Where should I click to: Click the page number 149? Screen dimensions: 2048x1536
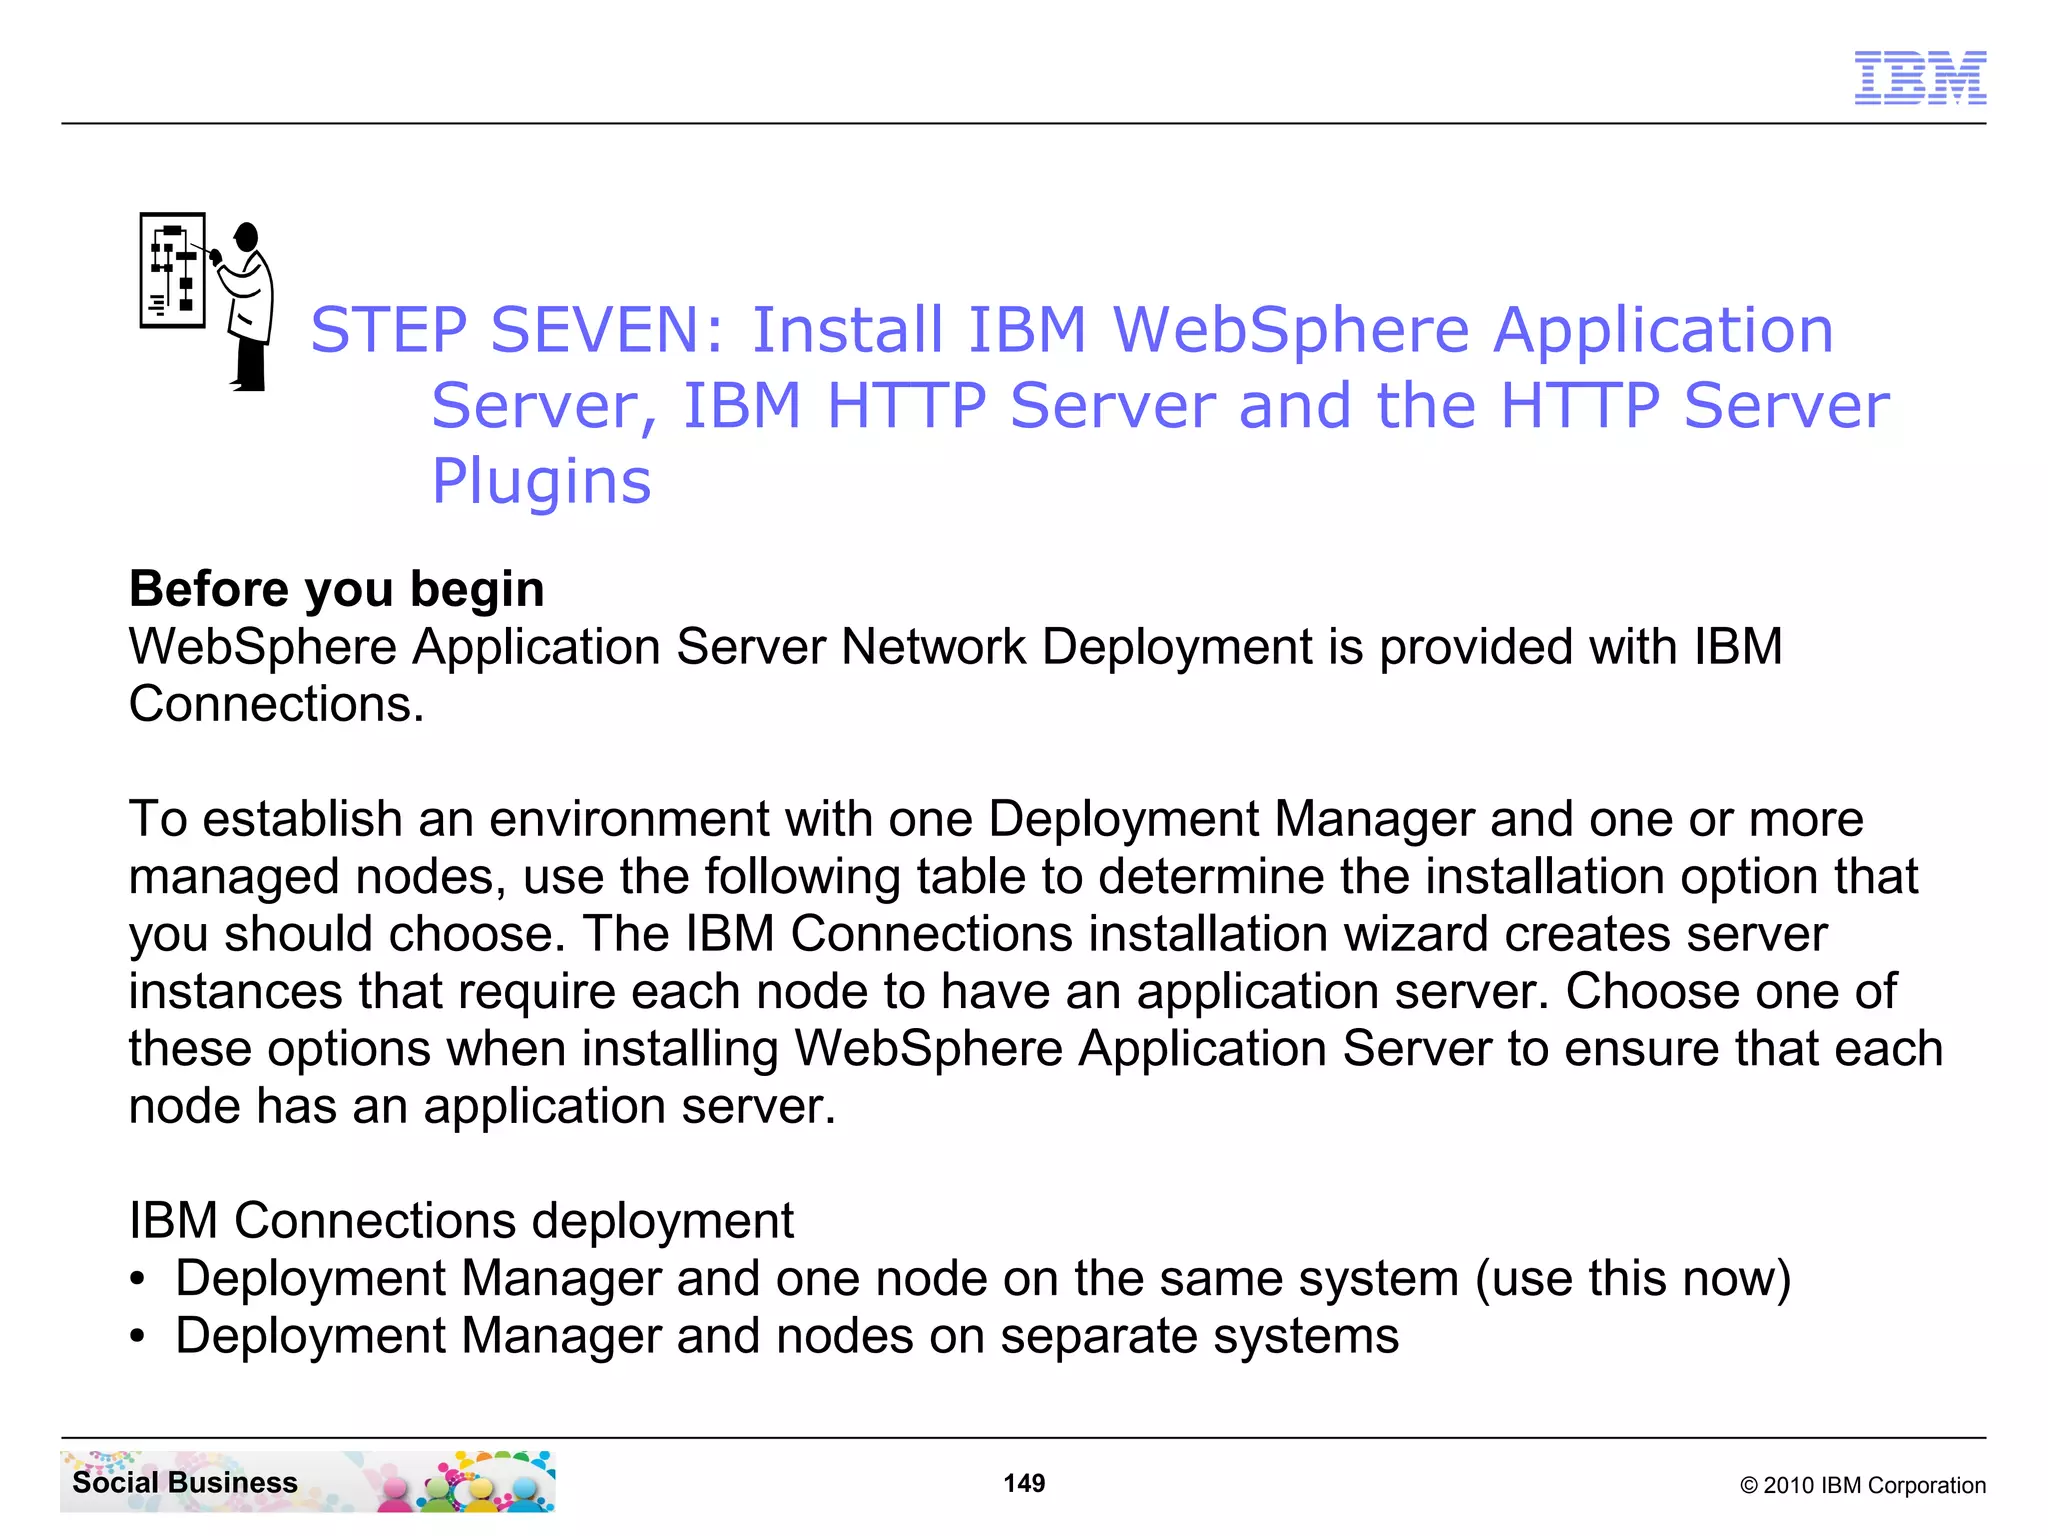tap(1024, 1483)
